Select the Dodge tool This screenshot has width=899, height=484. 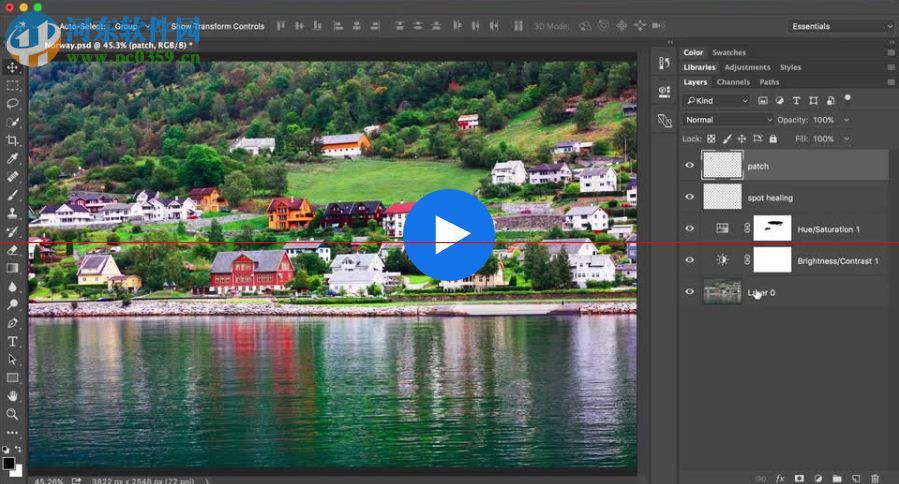(12, 305)
